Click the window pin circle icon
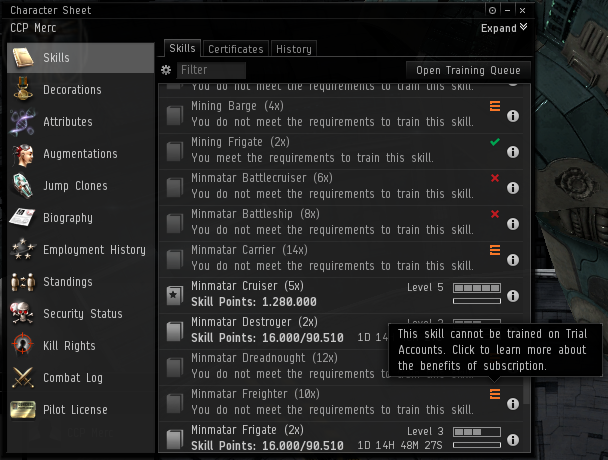The width and height of the screenshot is (608, 460). (492, 10)
